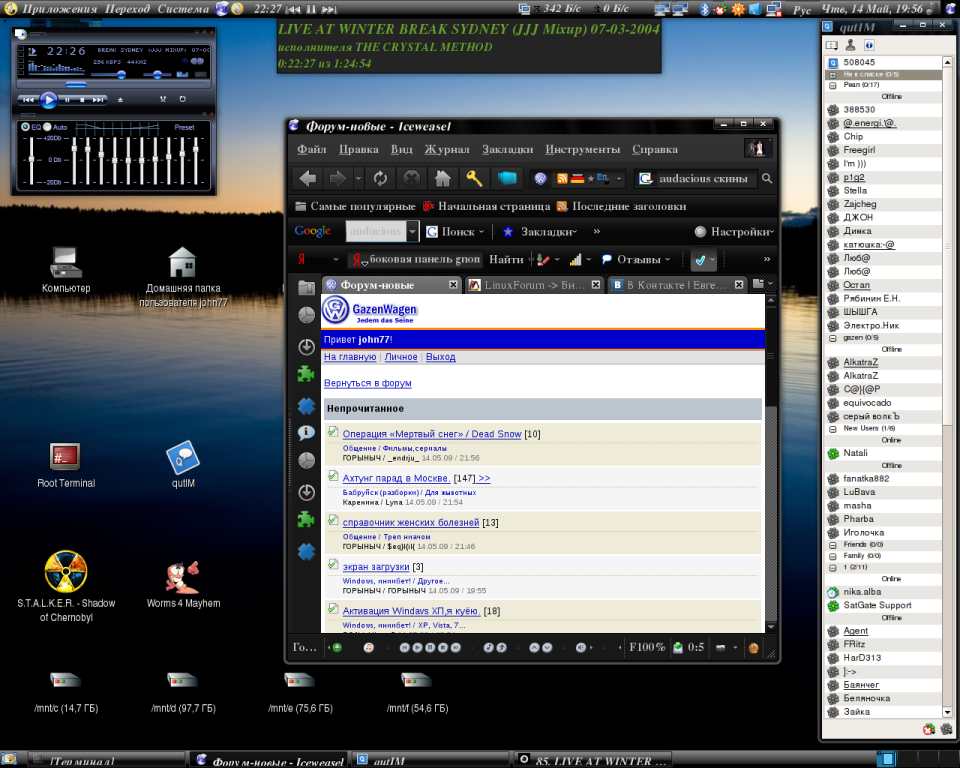Screen dimensions: 960x768
Task: Open the Компьютер desktop icon
Action: coord(66,262)
